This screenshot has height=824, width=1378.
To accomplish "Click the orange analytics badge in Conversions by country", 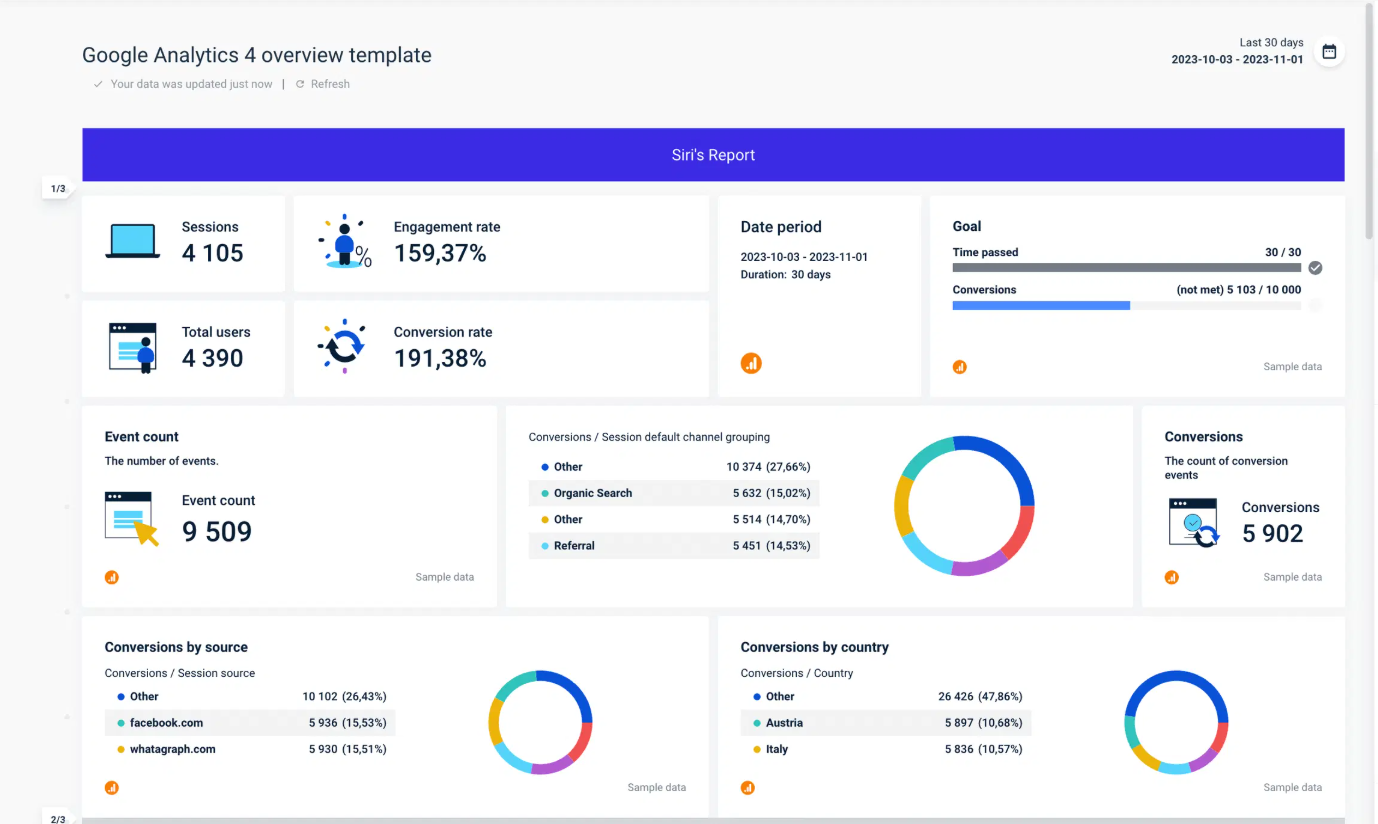I will click(x=748, y=787).
